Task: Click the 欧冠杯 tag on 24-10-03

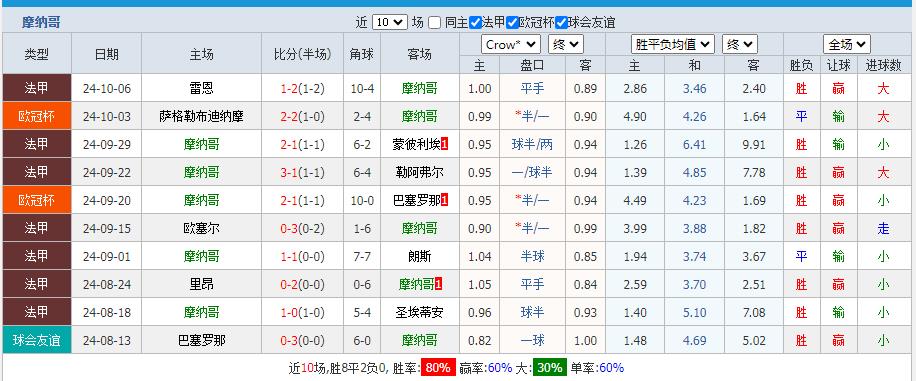Action: [37, 116]
